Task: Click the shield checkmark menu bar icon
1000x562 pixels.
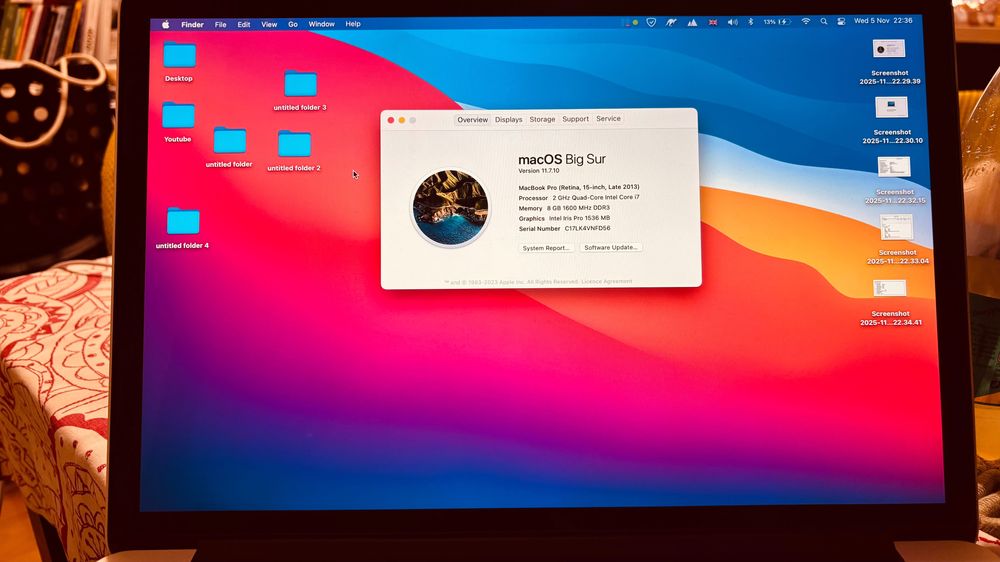Action: point(651,22)
